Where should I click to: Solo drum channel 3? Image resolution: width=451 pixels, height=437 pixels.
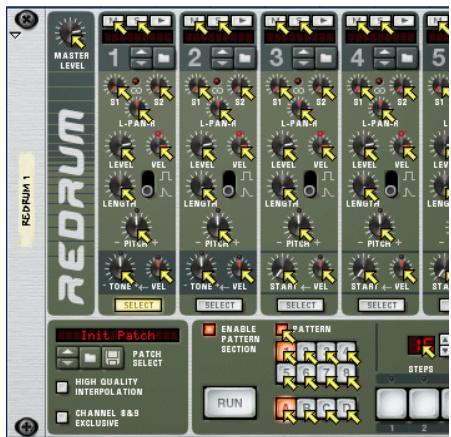pyautogui.click(x=299, y=21)
